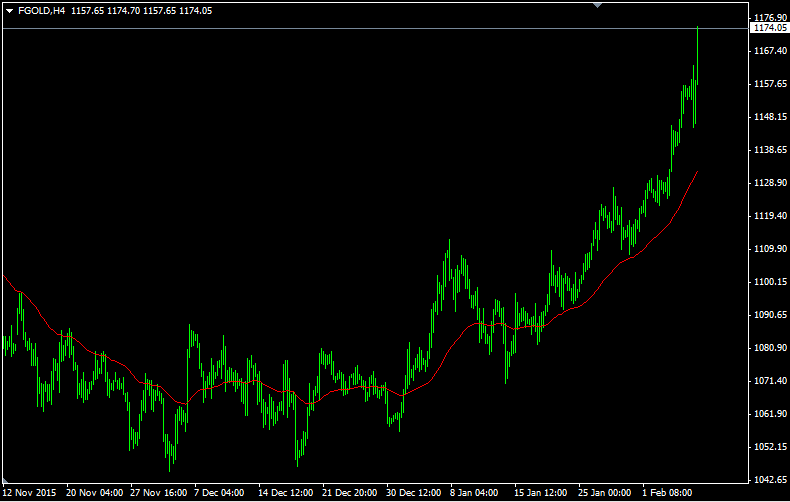The height and width of the screenshot is (502, 790).
Task: Click the 1100.15 price scale label
Action: 770,282
